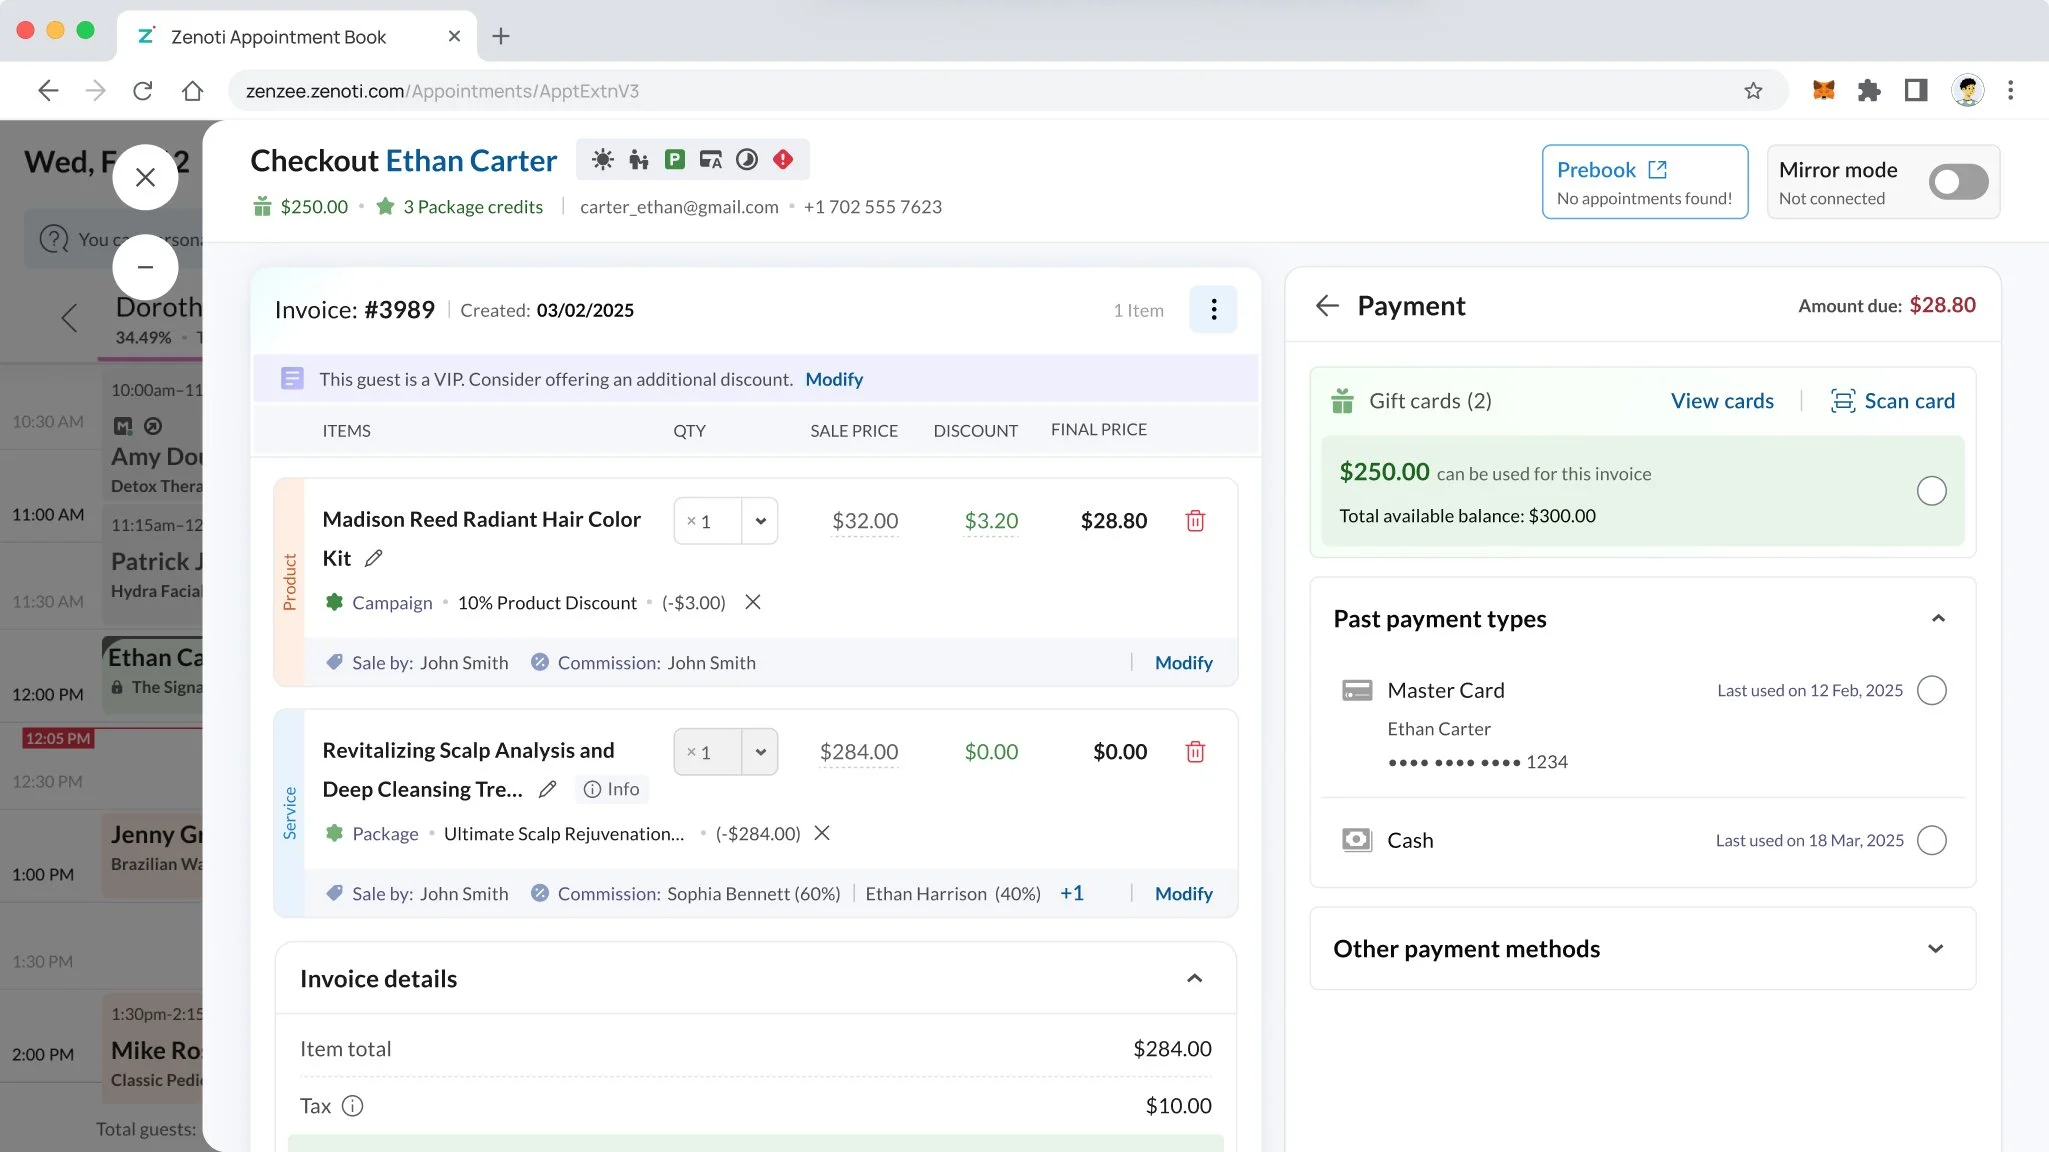Open the invoice three-dot options menu
Image resolution: width=2049 pixels, height=1152 pixels.
point(1213,310)
